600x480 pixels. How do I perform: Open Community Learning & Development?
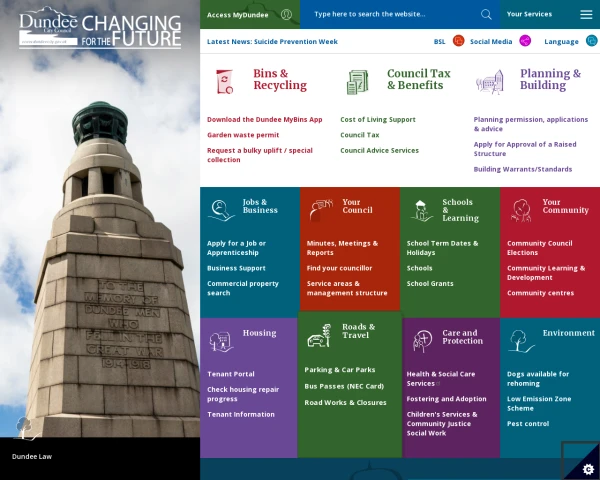pos(546,273)
